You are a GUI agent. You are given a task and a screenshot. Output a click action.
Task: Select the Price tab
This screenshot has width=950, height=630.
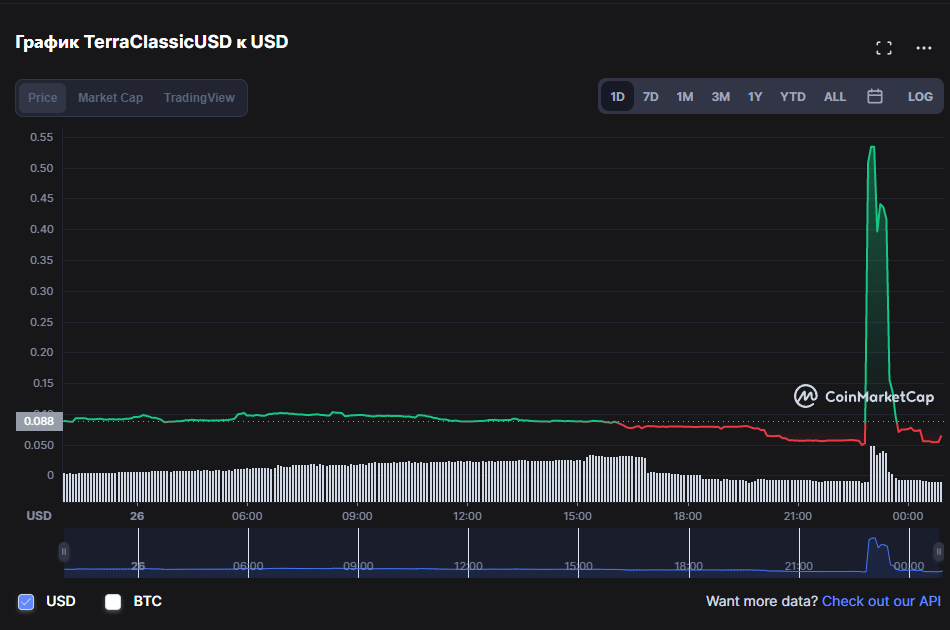42,98
